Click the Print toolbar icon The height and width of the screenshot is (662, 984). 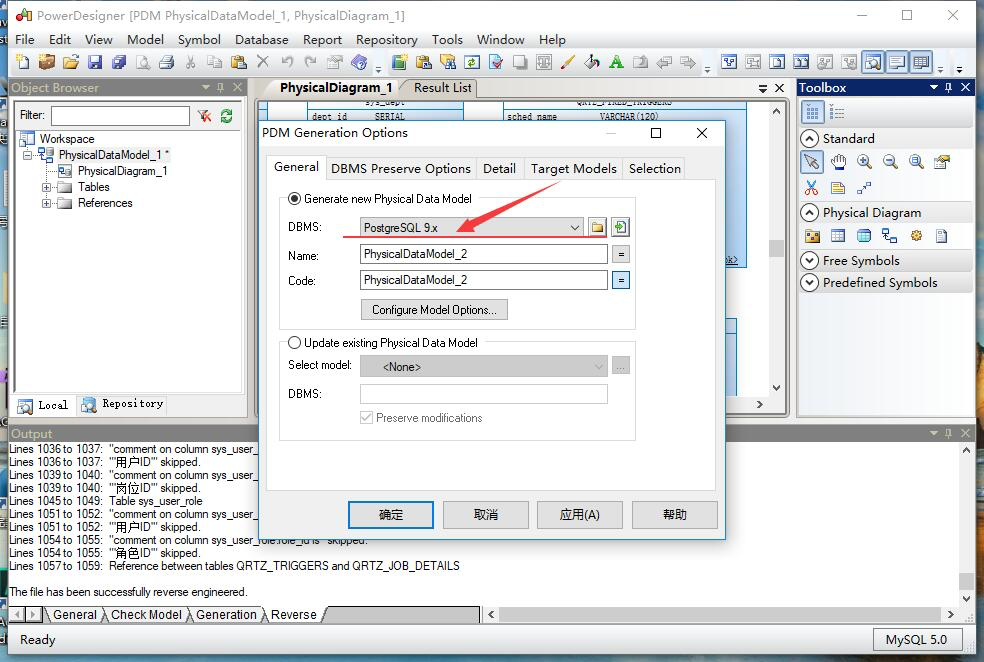166,62
